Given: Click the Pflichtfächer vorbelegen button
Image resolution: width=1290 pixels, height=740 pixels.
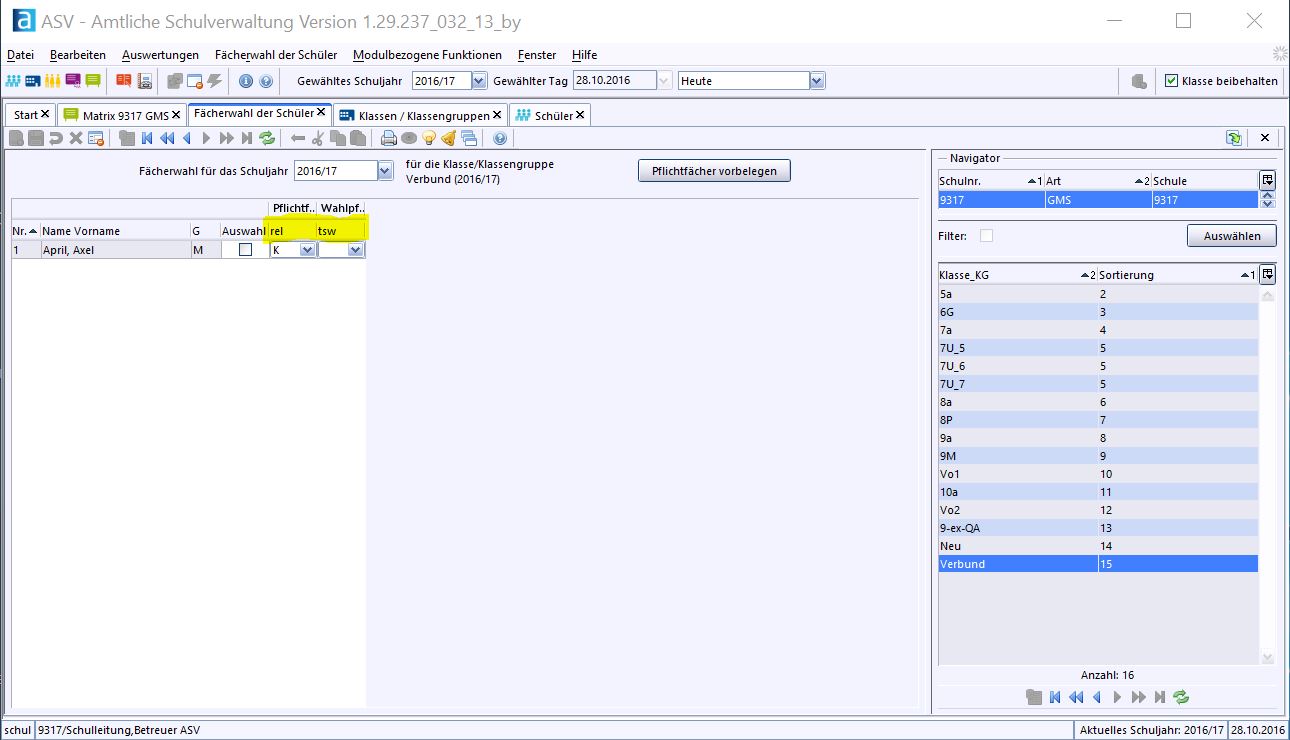Looking at the screenshot, I should coord(714,171).
